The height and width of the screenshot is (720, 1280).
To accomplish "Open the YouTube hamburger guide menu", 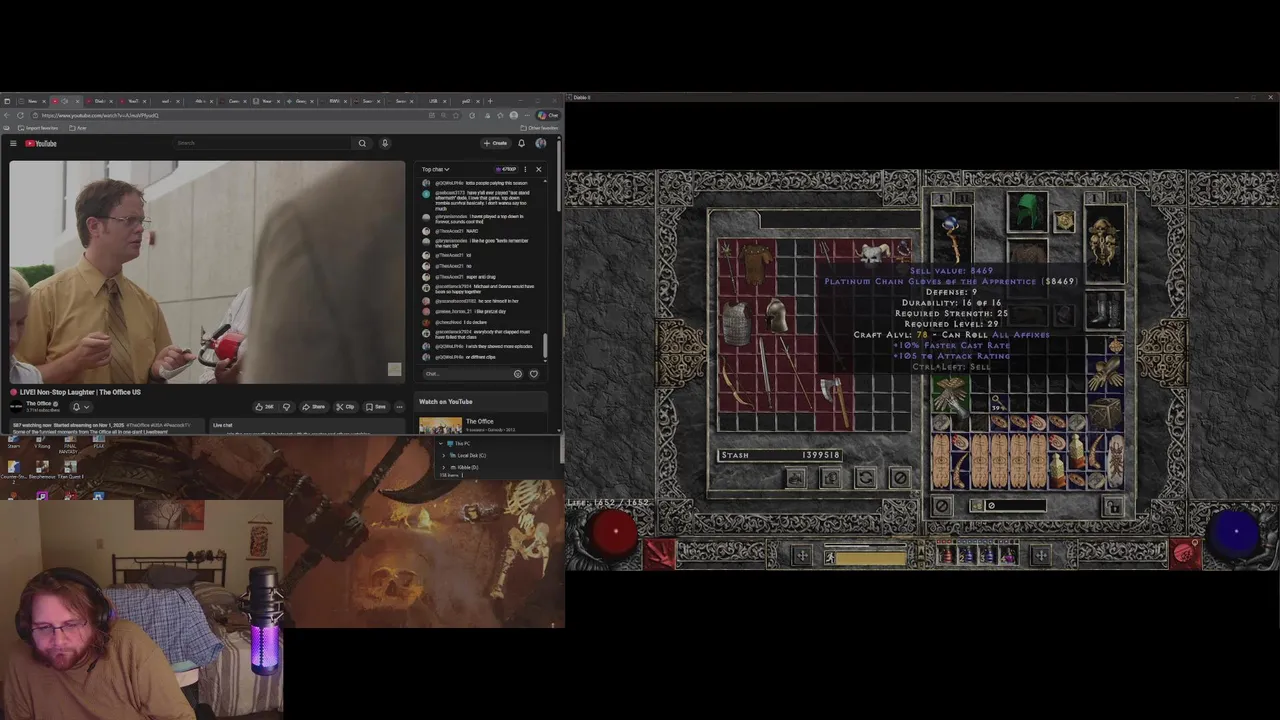I will click(13, 143).
